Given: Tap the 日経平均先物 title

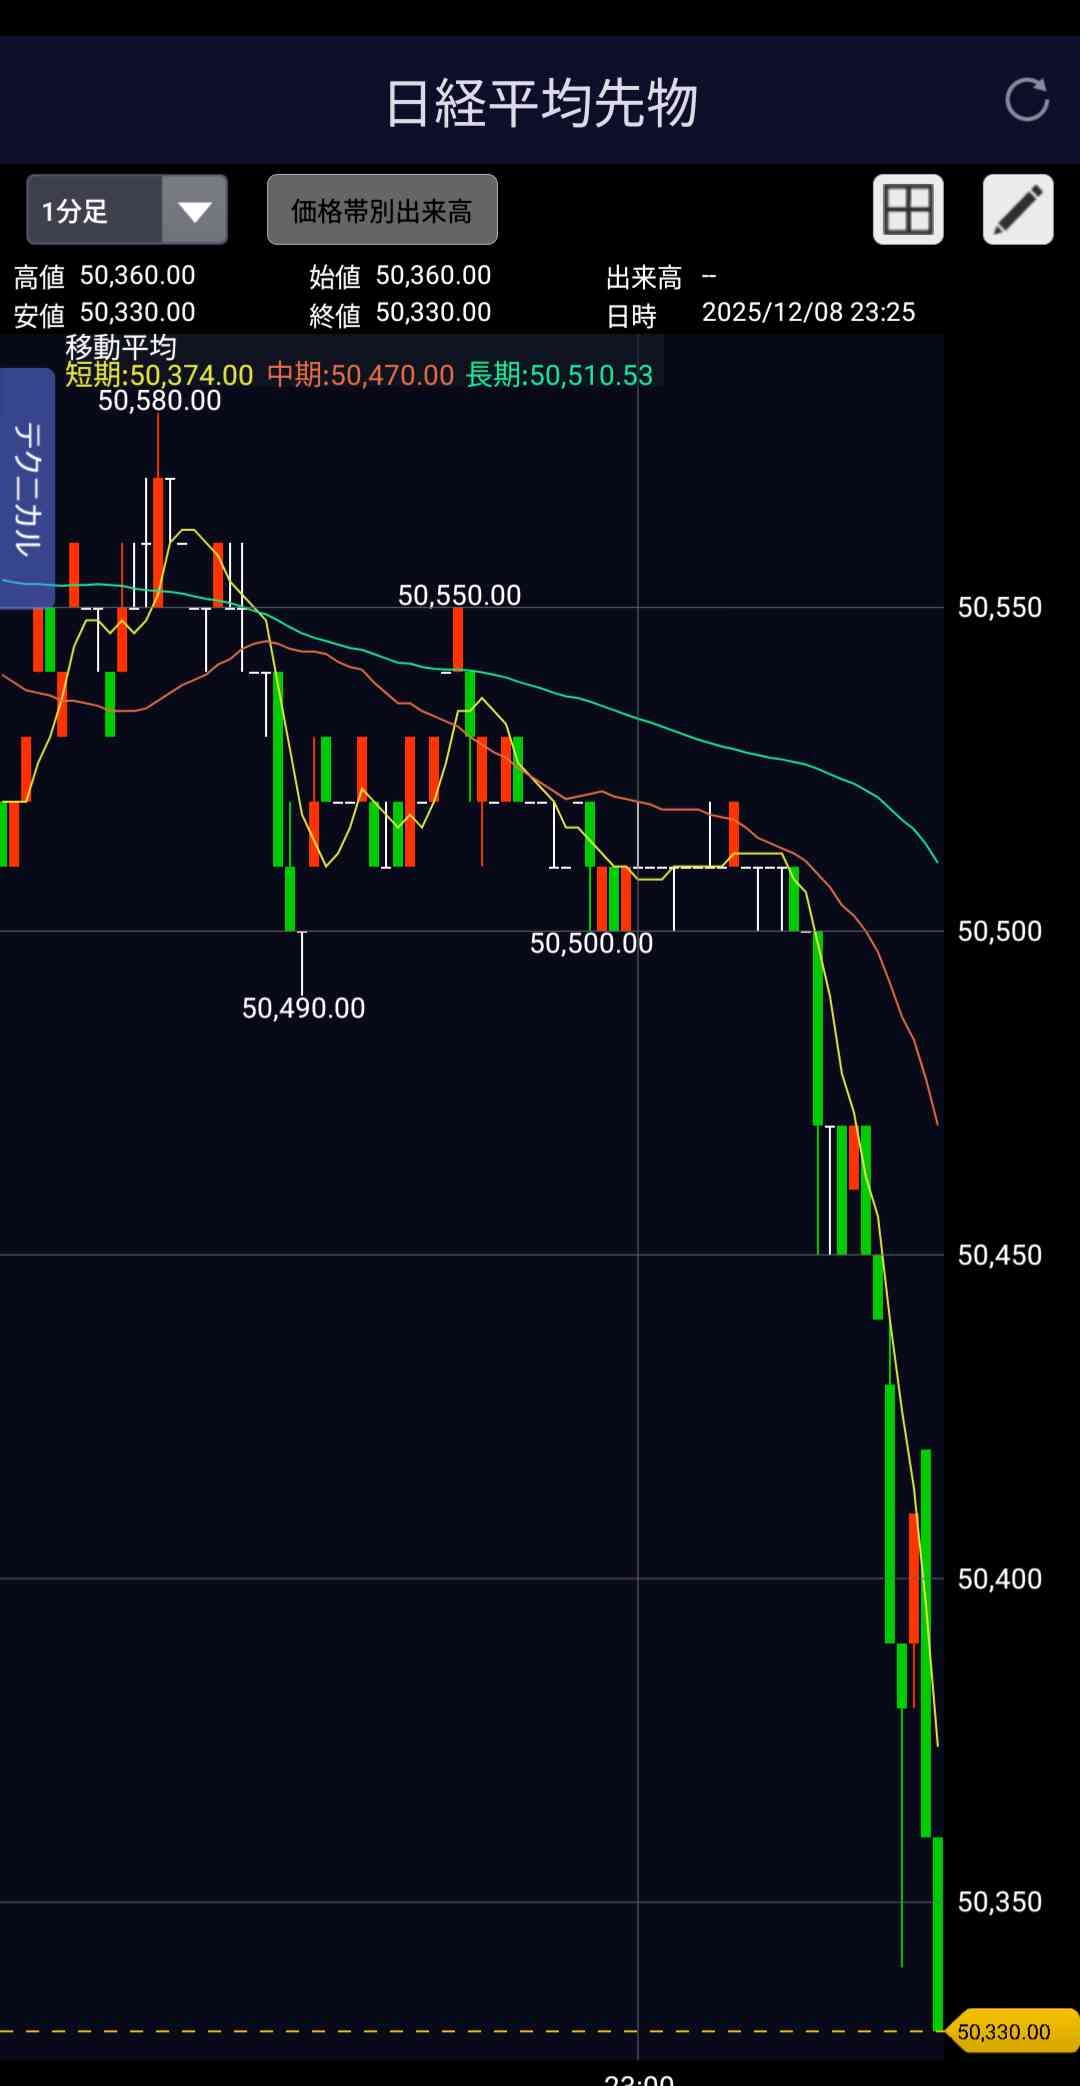Looking at the screenshot, I should (541, 103).
